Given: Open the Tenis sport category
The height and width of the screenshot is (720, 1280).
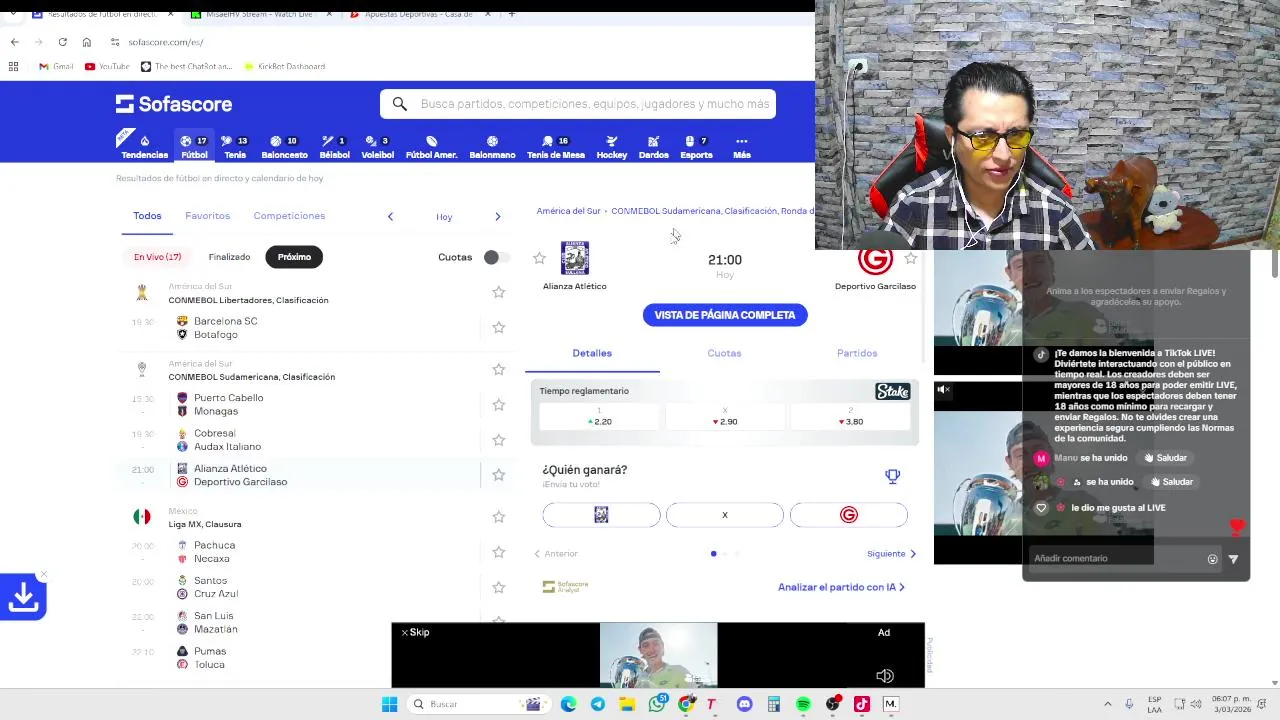Looking at the screenshot, I should (235, 147).
